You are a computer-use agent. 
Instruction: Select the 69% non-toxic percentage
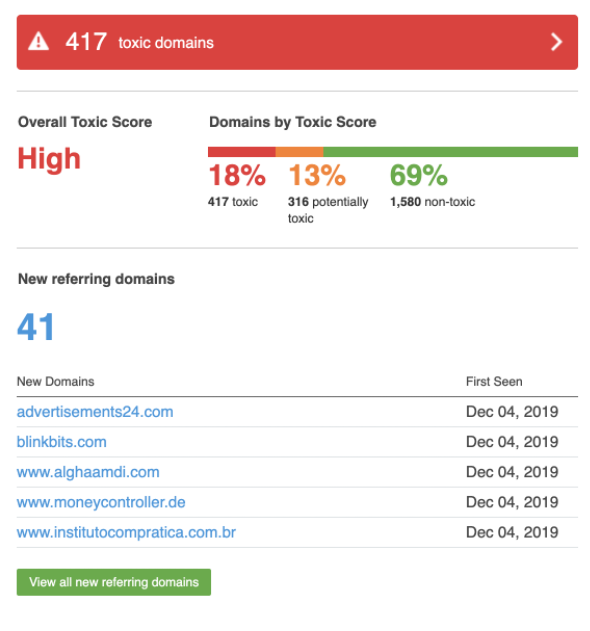tap(419, 175)
